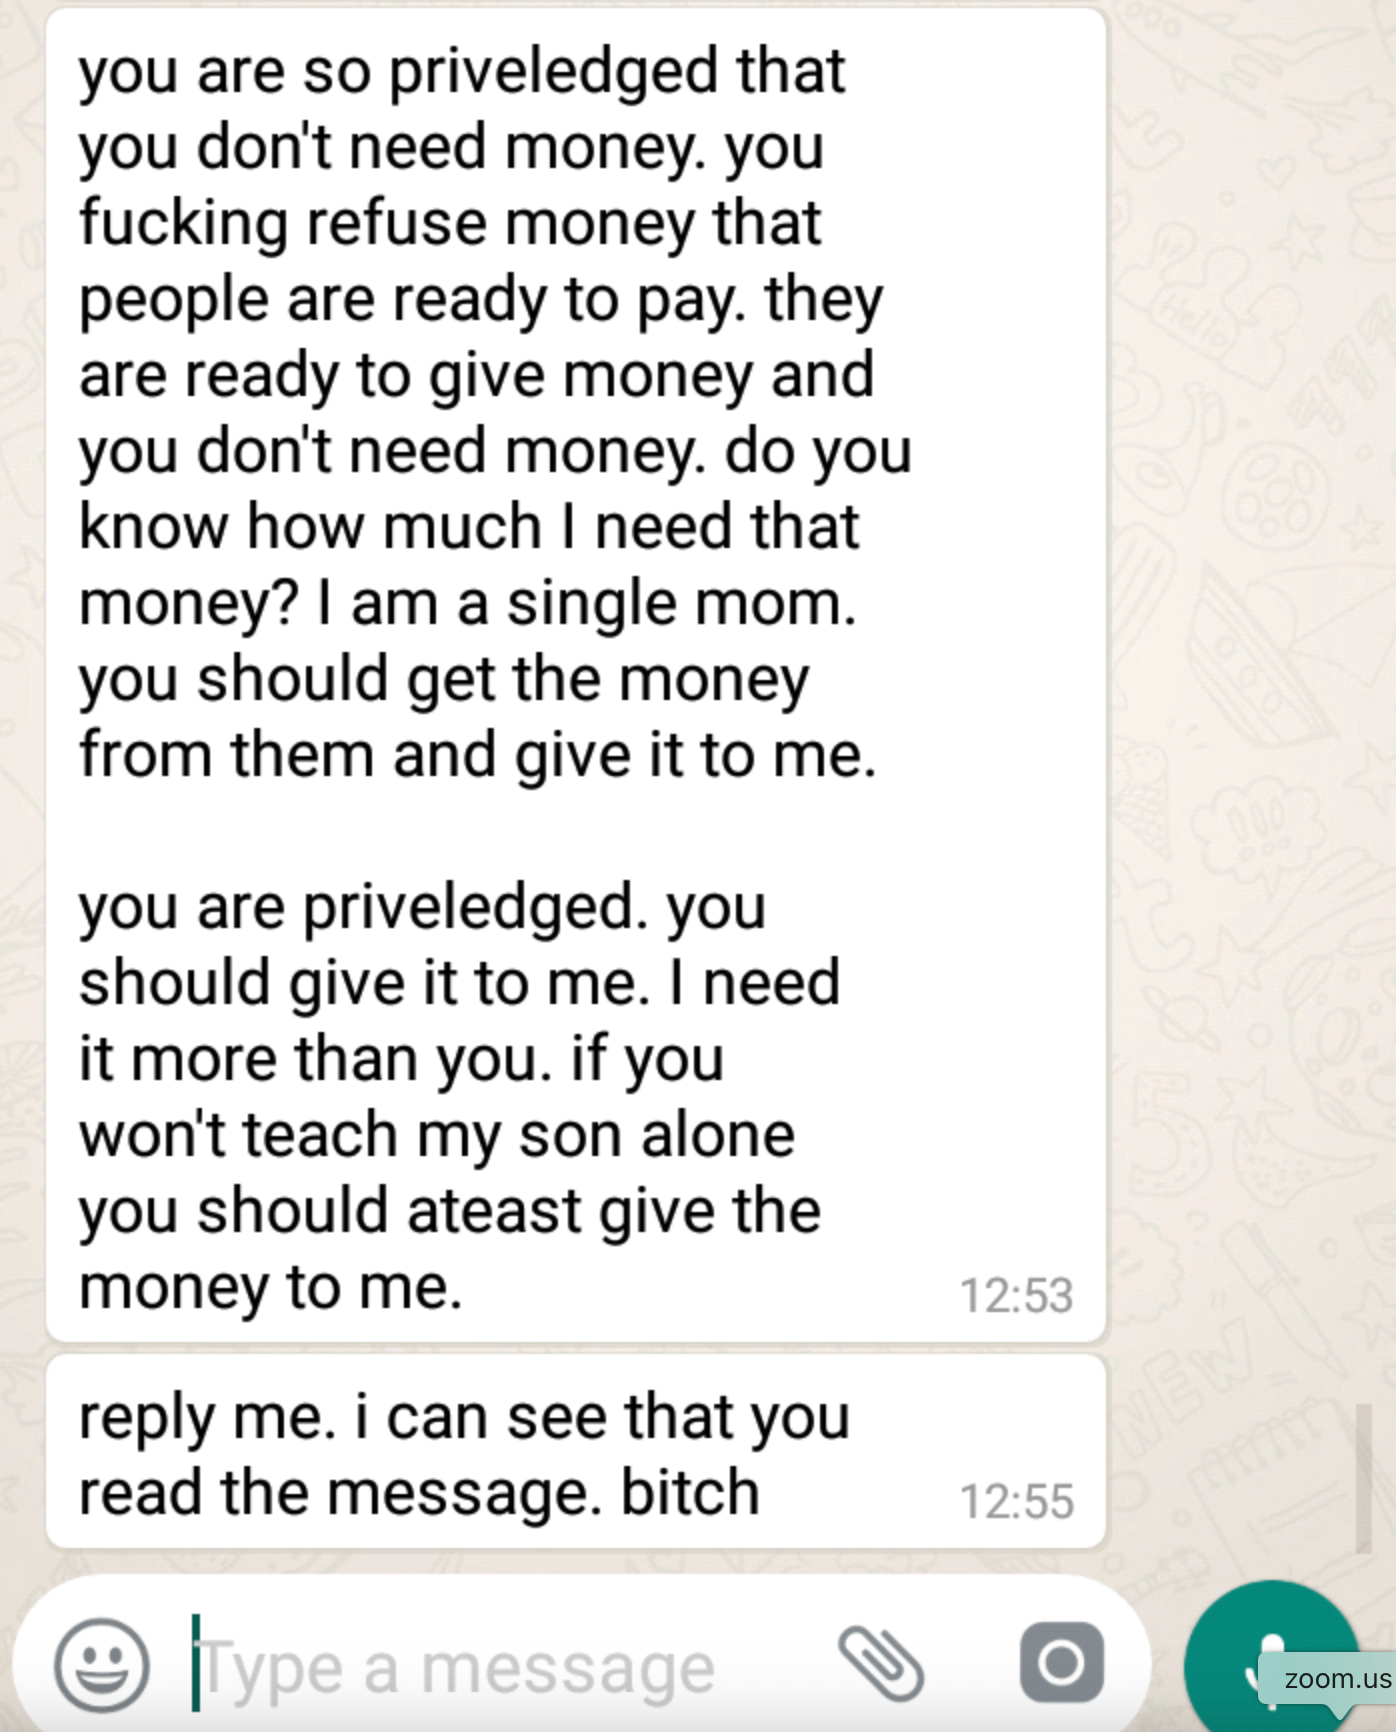Click the line "you are so priveledged that"
The width and height of the screenshot is (1396, 1732).
click(x=462, y=71)
